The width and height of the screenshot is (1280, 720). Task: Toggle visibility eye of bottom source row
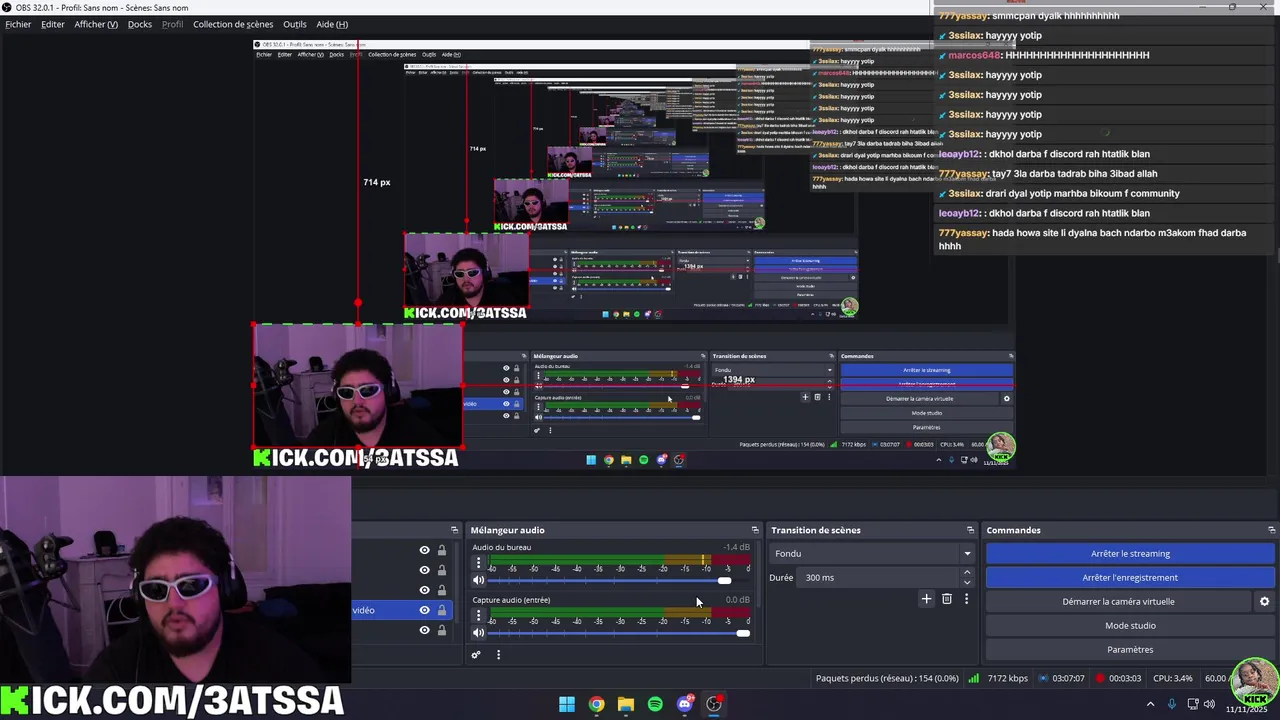pyautogui.click(x=424, y=630)
